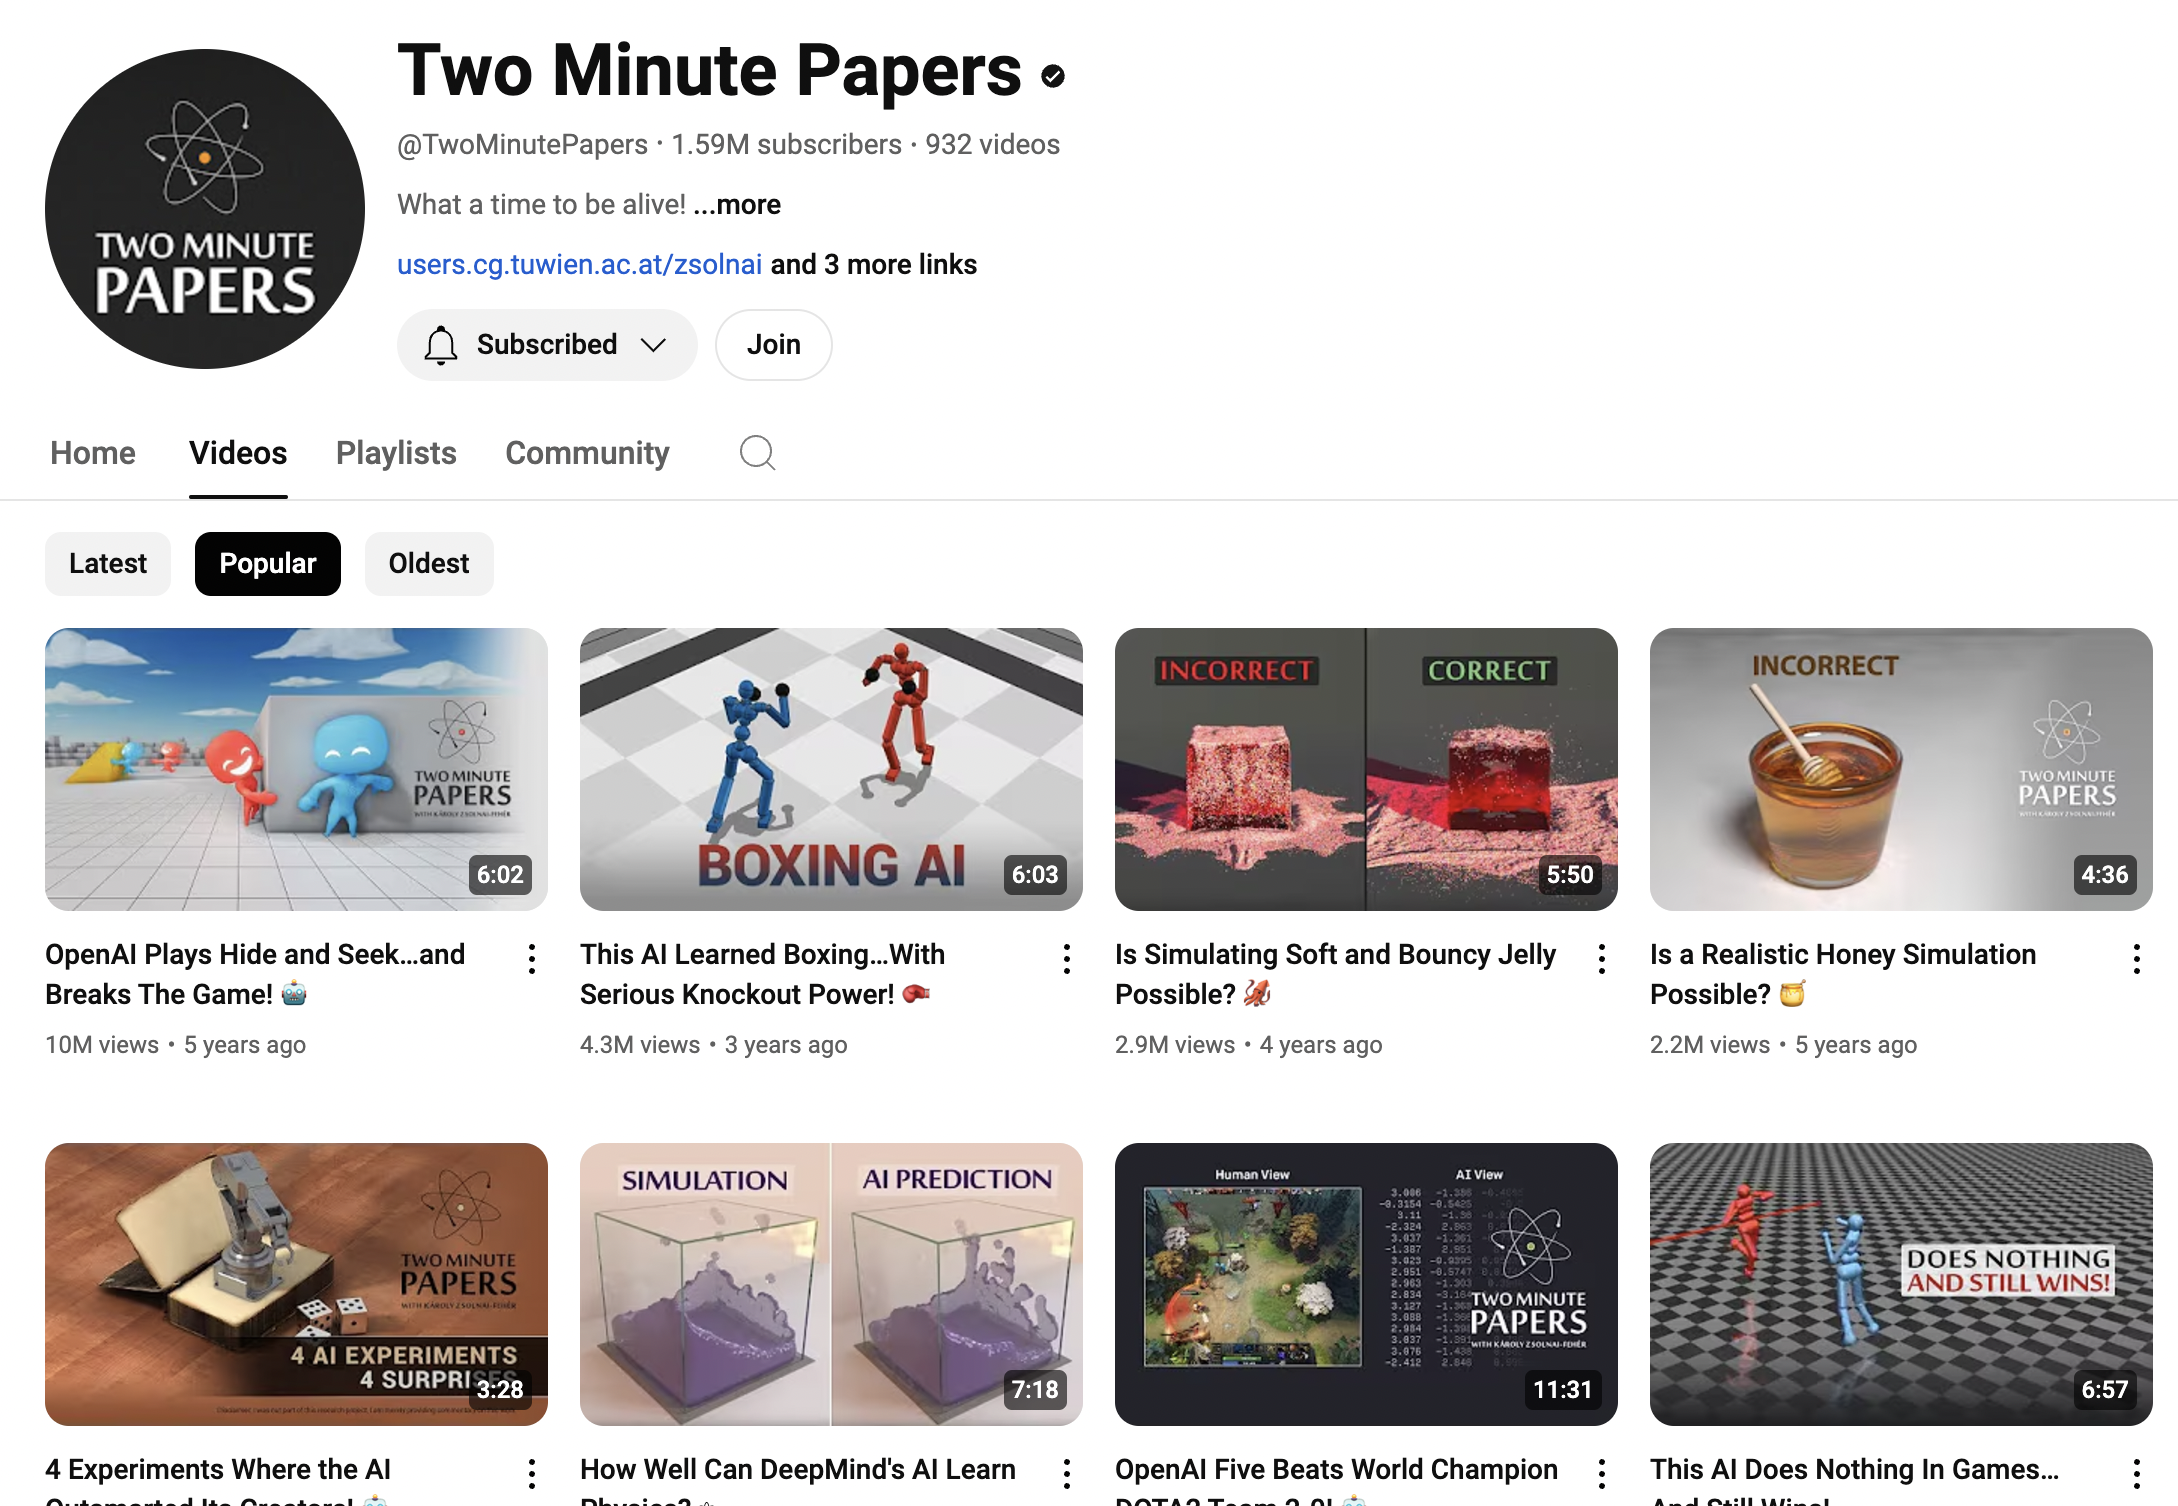Screen dimensions: 2178x1506
Task: Play the DOES NOTHING AND STILL WINS thumbnail
Action: point(1901,1284)
